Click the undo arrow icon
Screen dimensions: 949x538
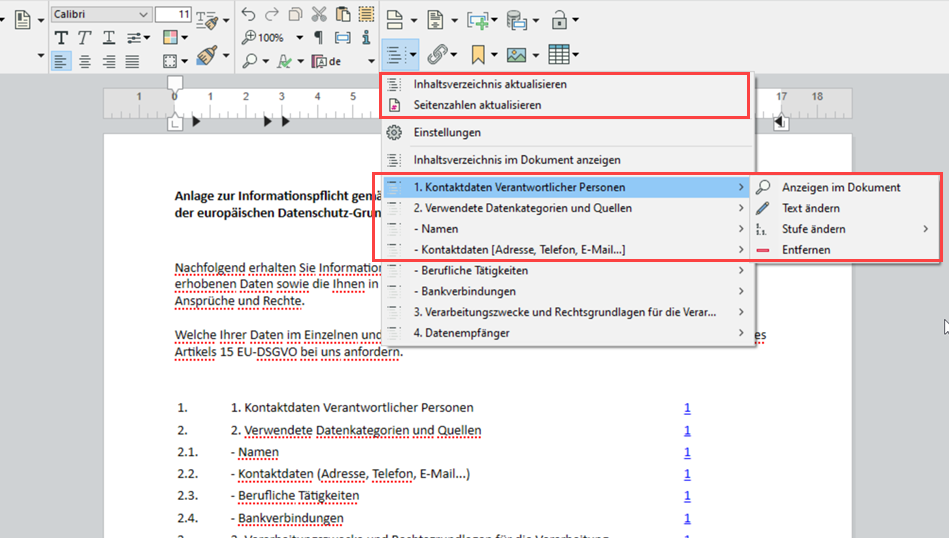point(248,14)
